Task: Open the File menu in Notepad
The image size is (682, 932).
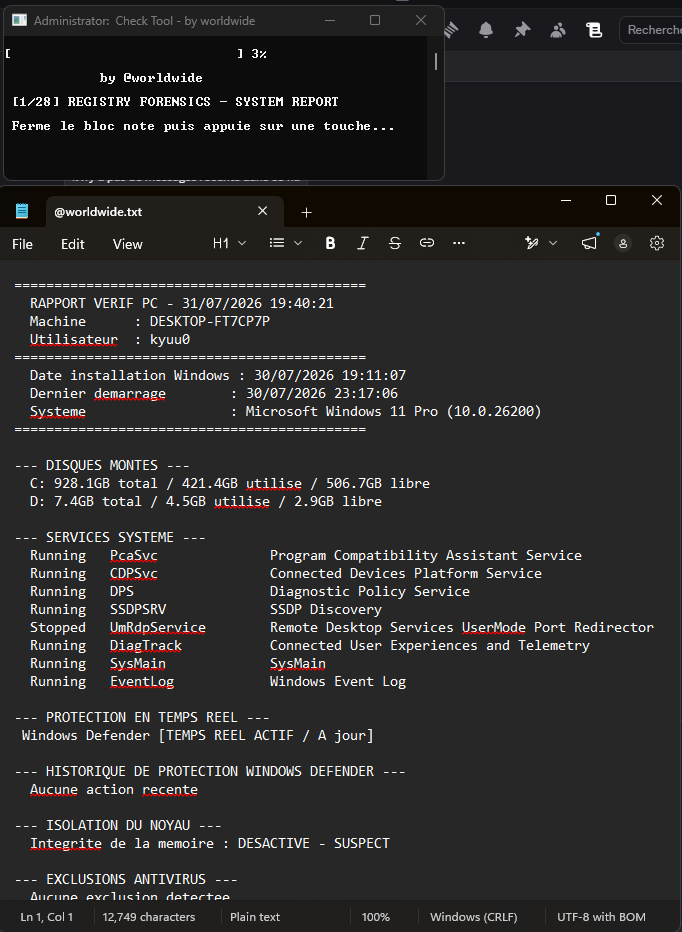Action: (x=23, y=244)
